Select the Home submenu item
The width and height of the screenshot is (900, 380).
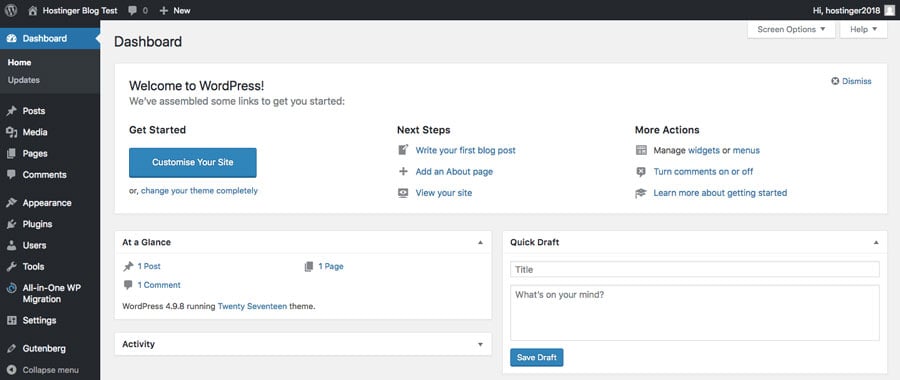point(20,63)
